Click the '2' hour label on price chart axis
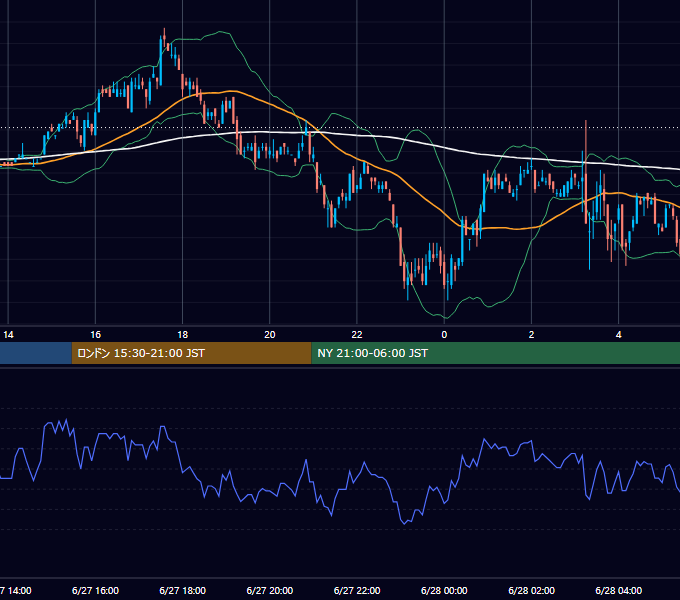This screenshot has width=680, height=600. point(531,335)
